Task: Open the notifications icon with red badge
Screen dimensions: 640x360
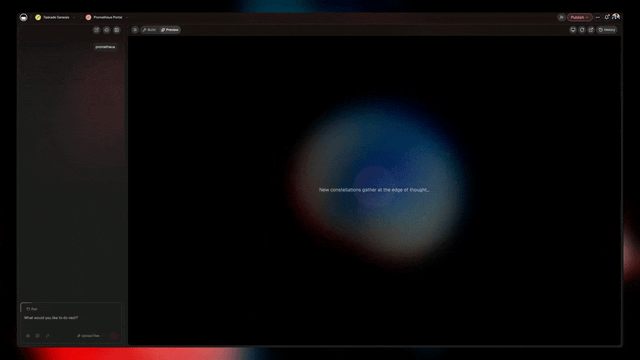Action: click(607, 17)
